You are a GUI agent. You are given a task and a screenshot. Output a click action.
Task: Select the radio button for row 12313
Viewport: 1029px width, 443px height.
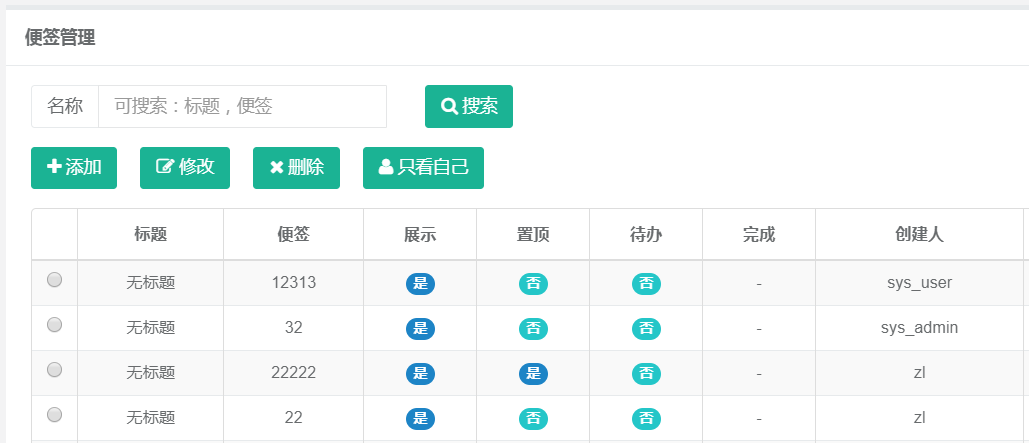[x=54, y=280]
